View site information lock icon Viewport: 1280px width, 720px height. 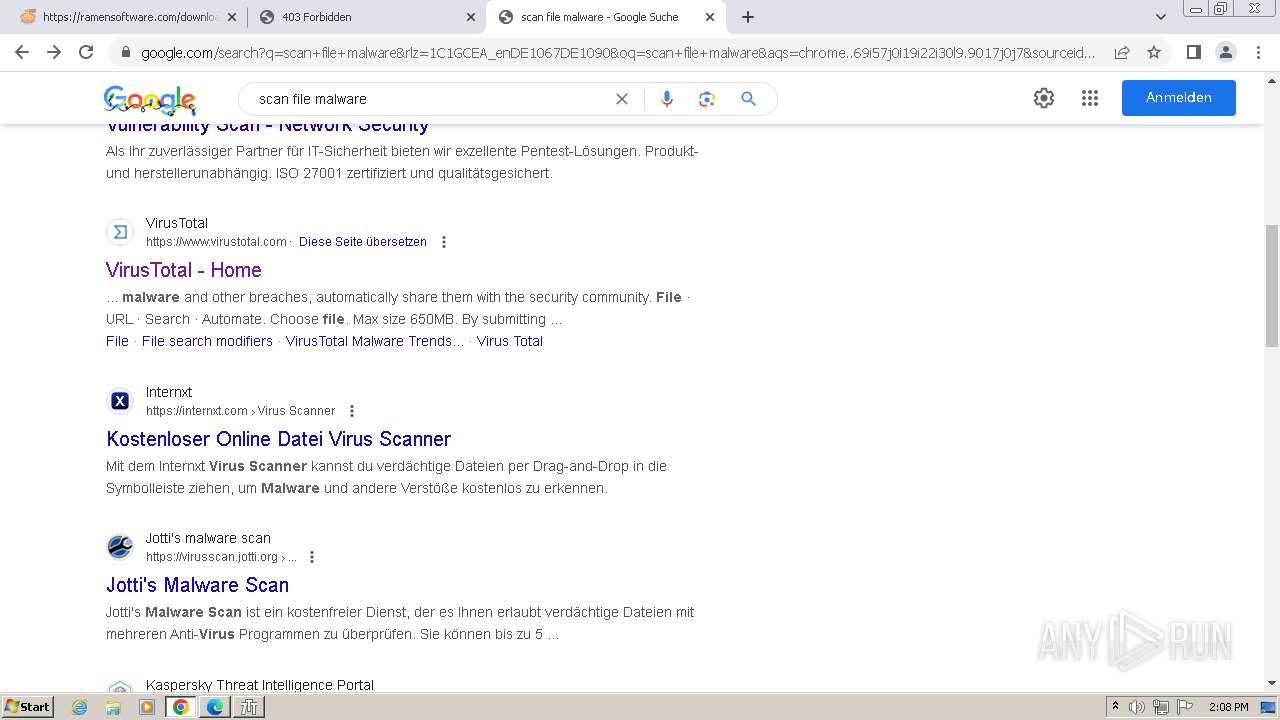point(125,52)
